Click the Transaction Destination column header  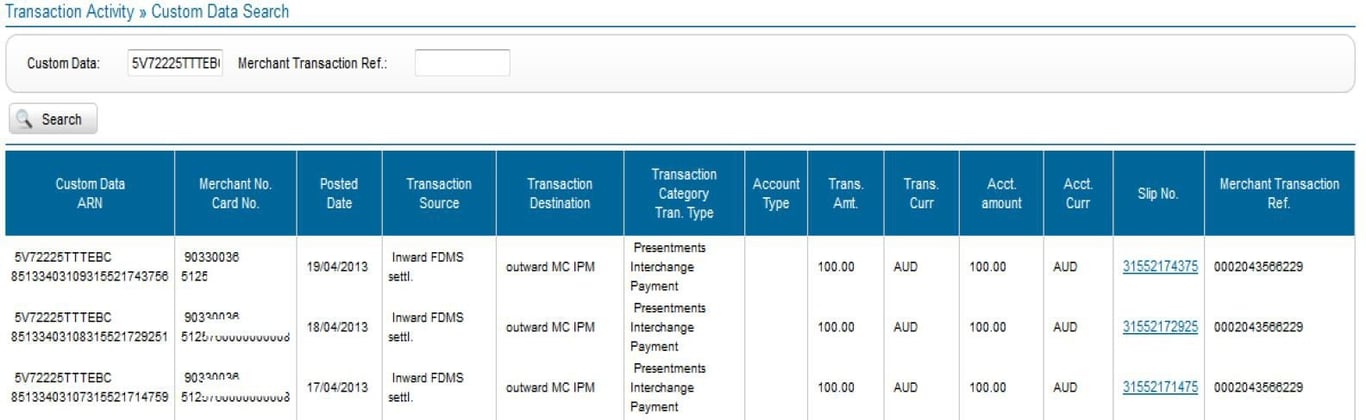pos(559,193)
